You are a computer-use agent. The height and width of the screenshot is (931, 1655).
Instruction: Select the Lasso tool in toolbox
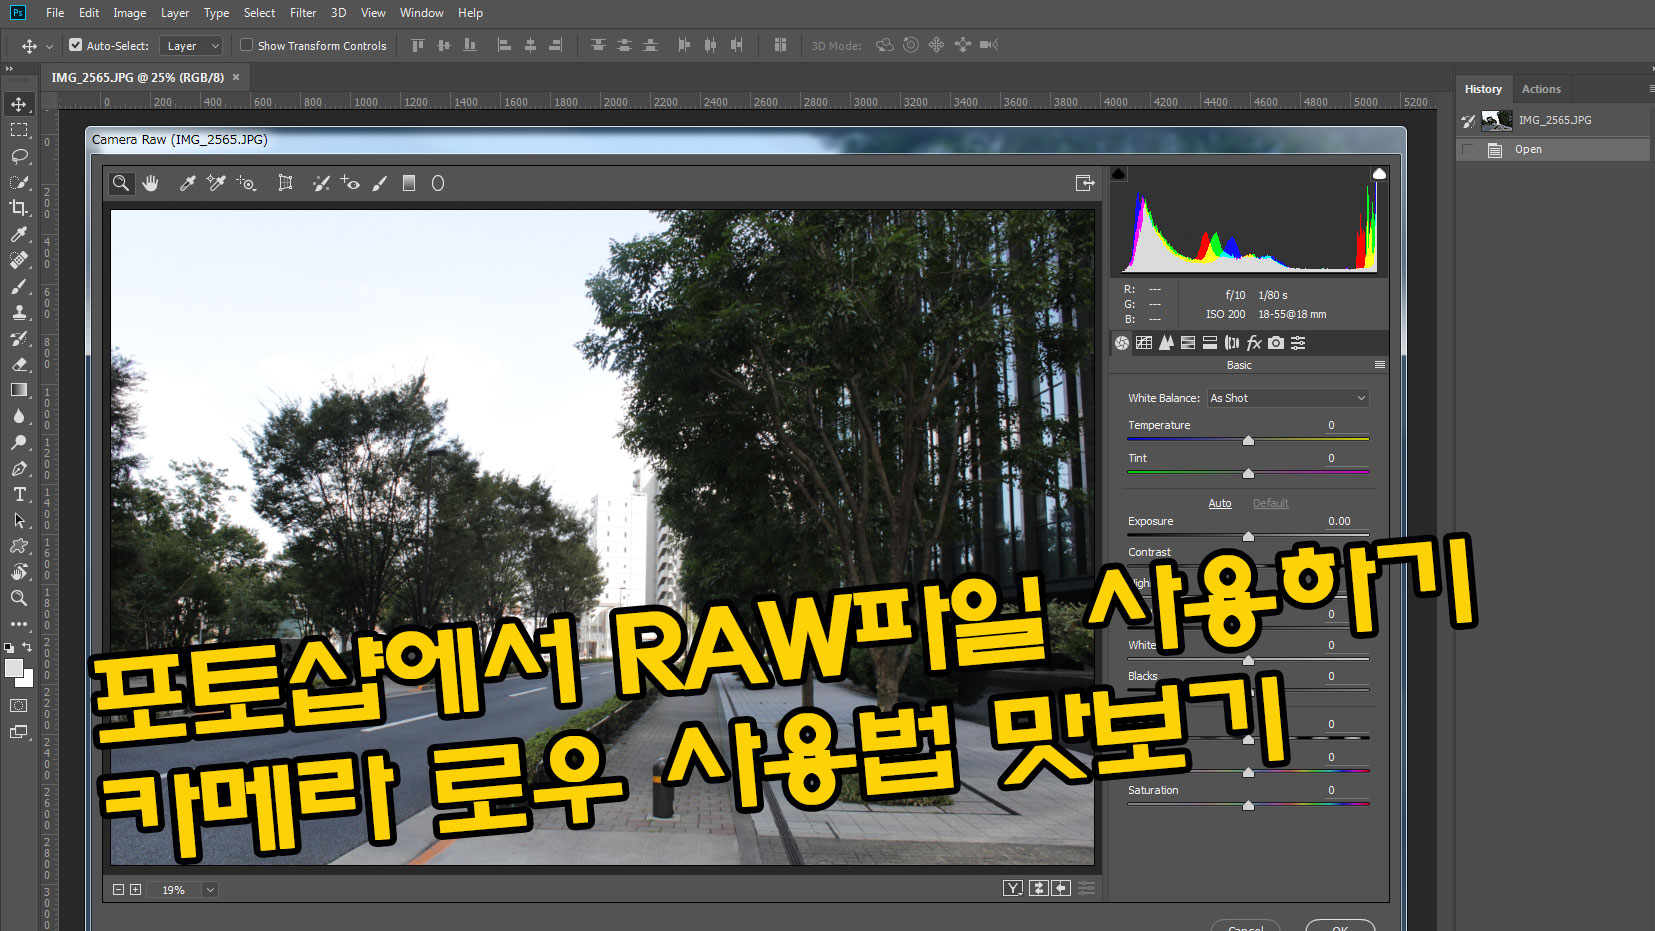click(x=19, y=156)
